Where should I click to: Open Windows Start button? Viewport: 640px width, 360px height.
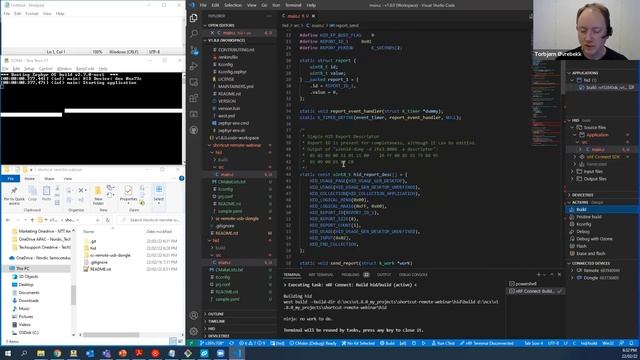click(8, 353)
